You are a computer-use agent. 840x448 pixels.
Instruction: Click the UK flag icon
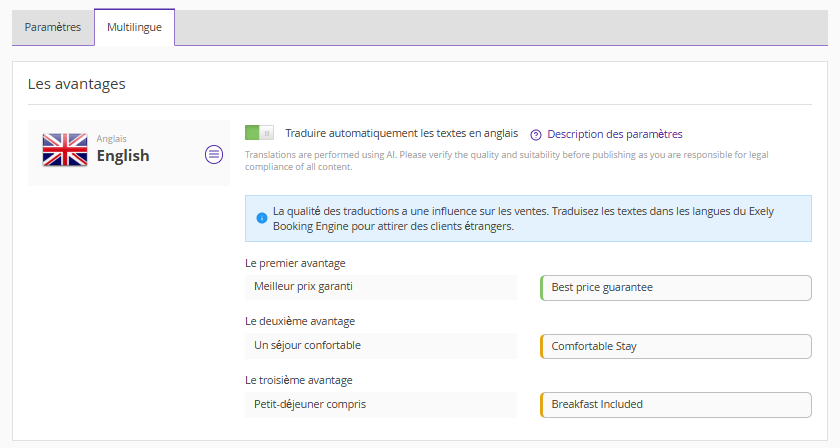65,150
